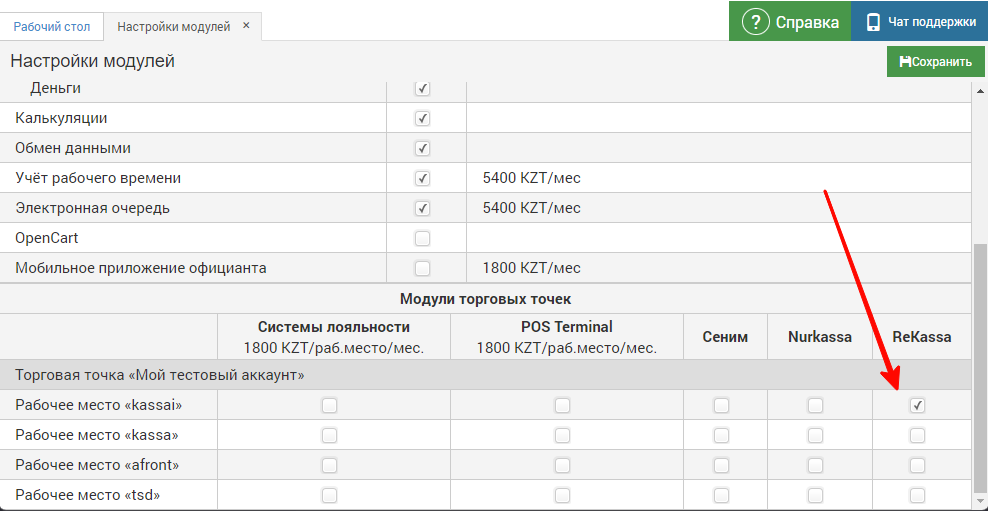Check Сеним for workplace kassai

click(721, 405)
